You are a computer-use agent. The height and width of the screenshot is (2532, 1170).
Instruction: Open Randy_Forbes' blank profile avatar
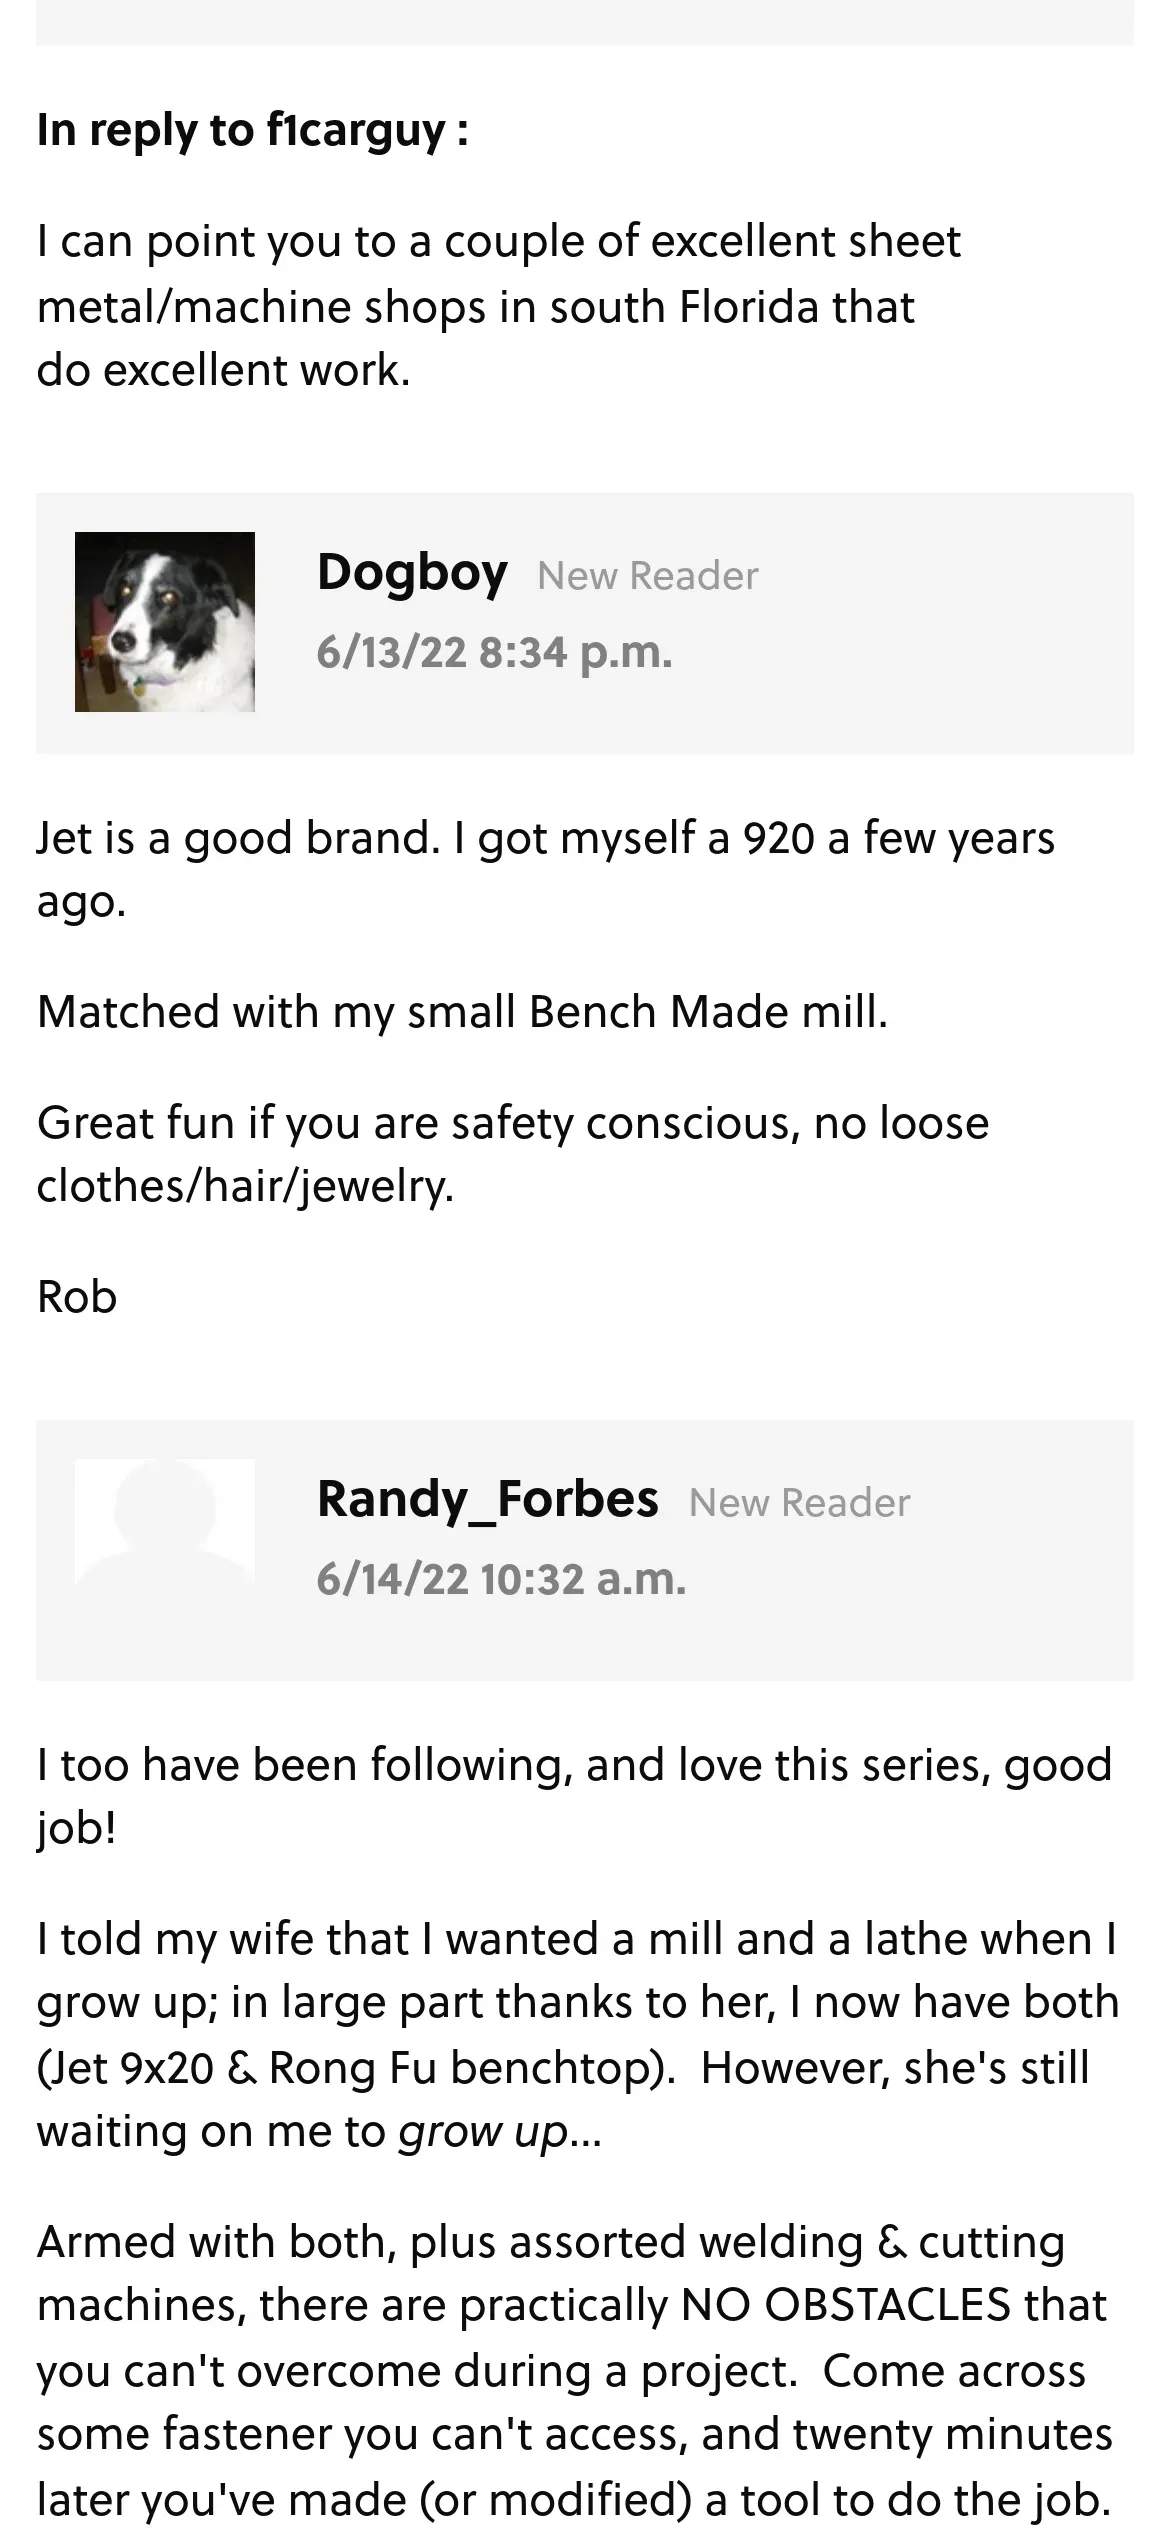pos(165,1521)
